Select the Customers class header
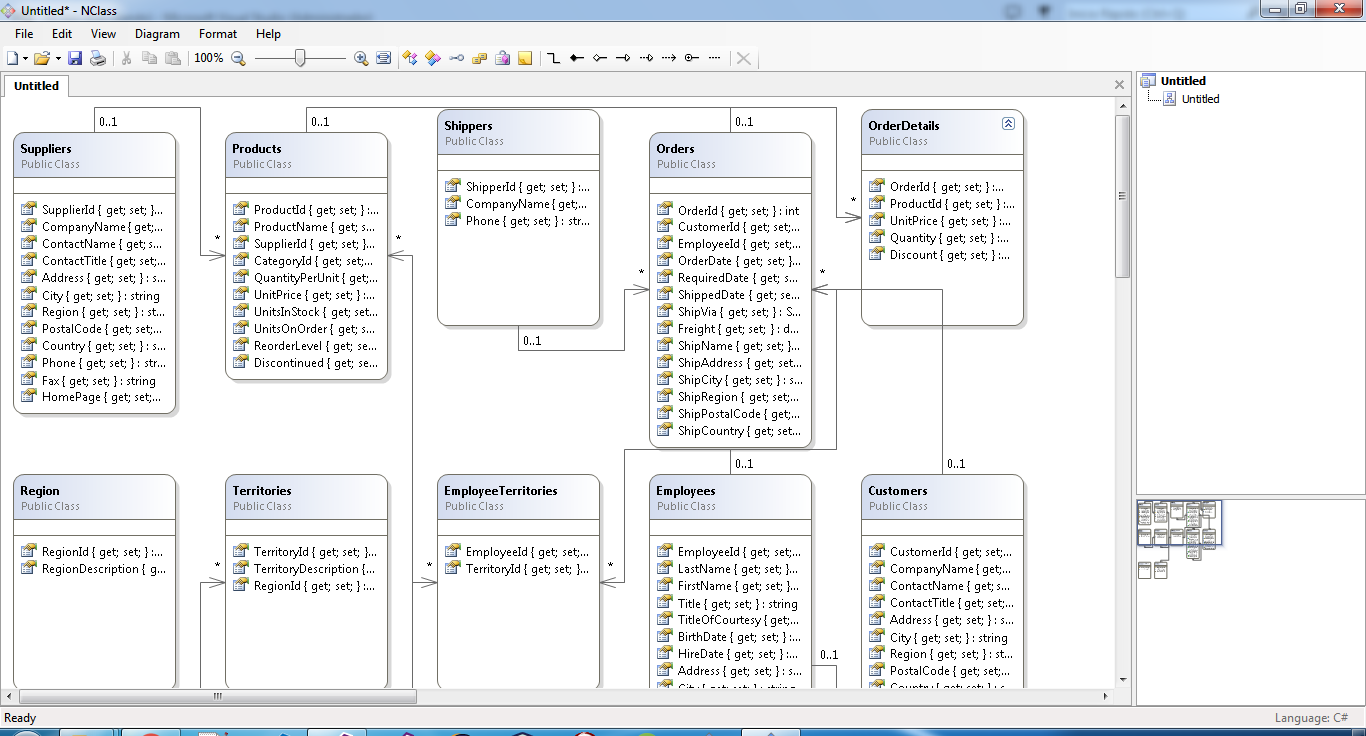 (943, 498)
